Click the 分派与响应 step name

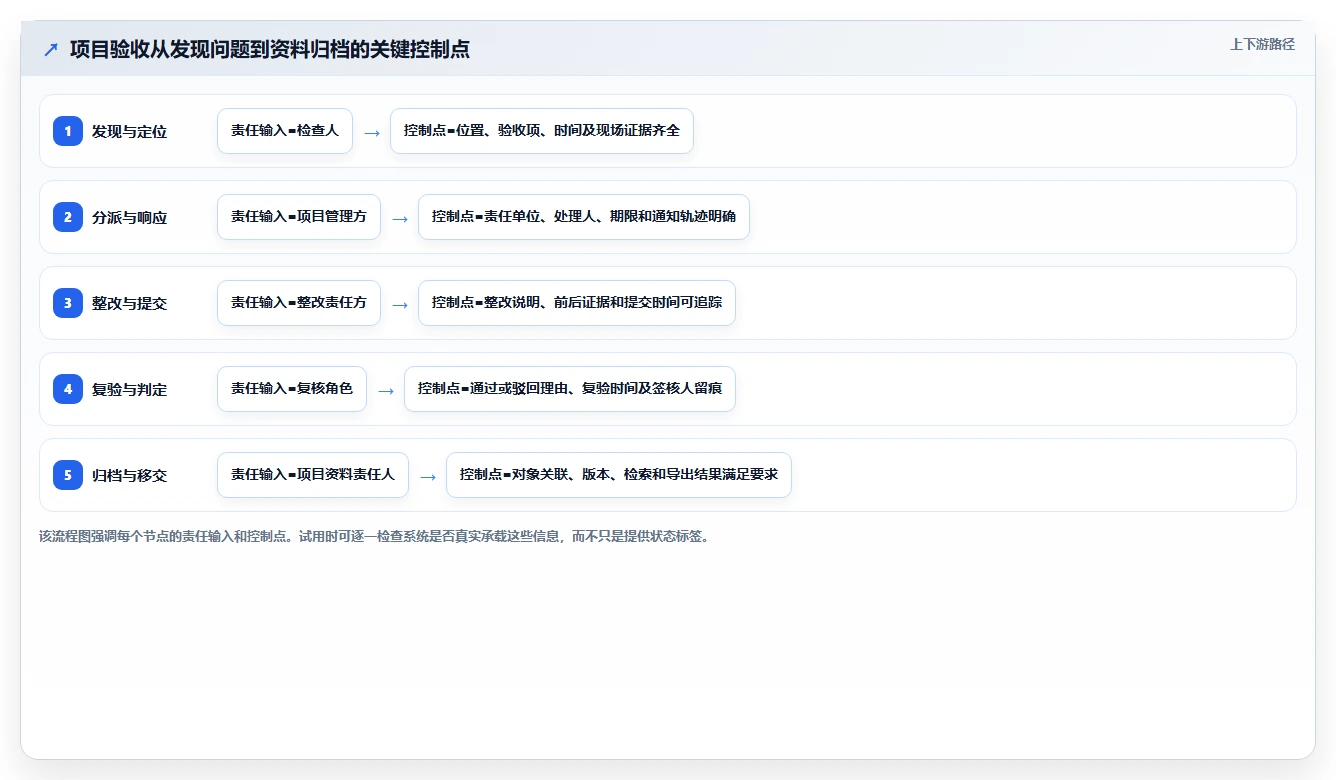point(130,217)
